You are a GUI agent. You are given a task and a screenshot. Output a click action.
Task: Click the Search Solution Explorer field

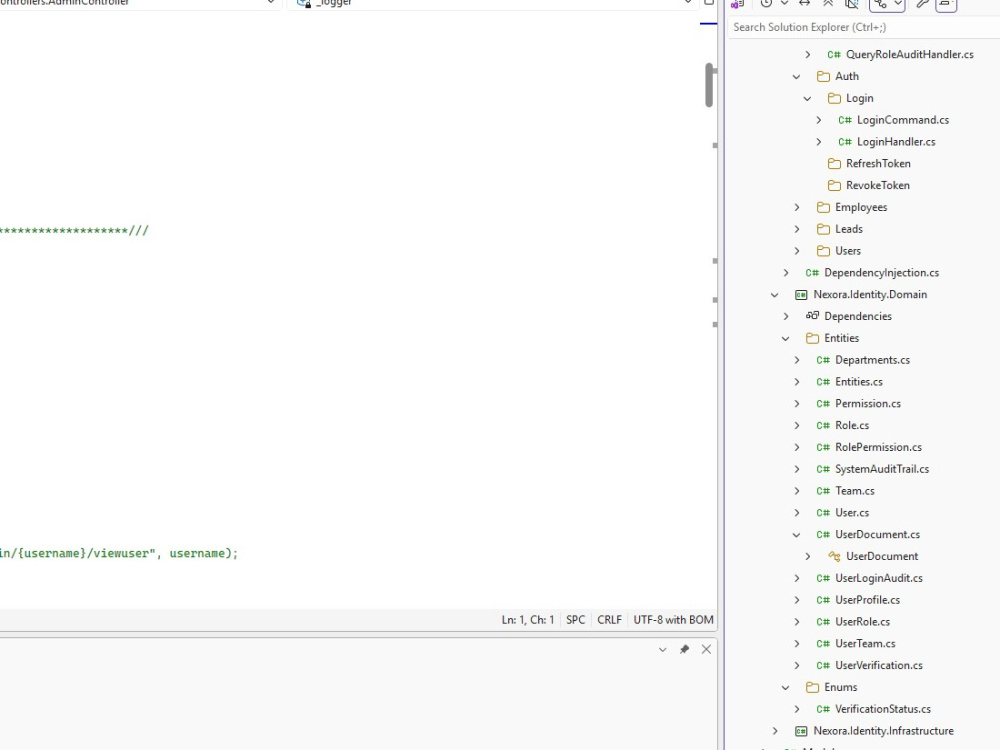click(x=864, y=27)
